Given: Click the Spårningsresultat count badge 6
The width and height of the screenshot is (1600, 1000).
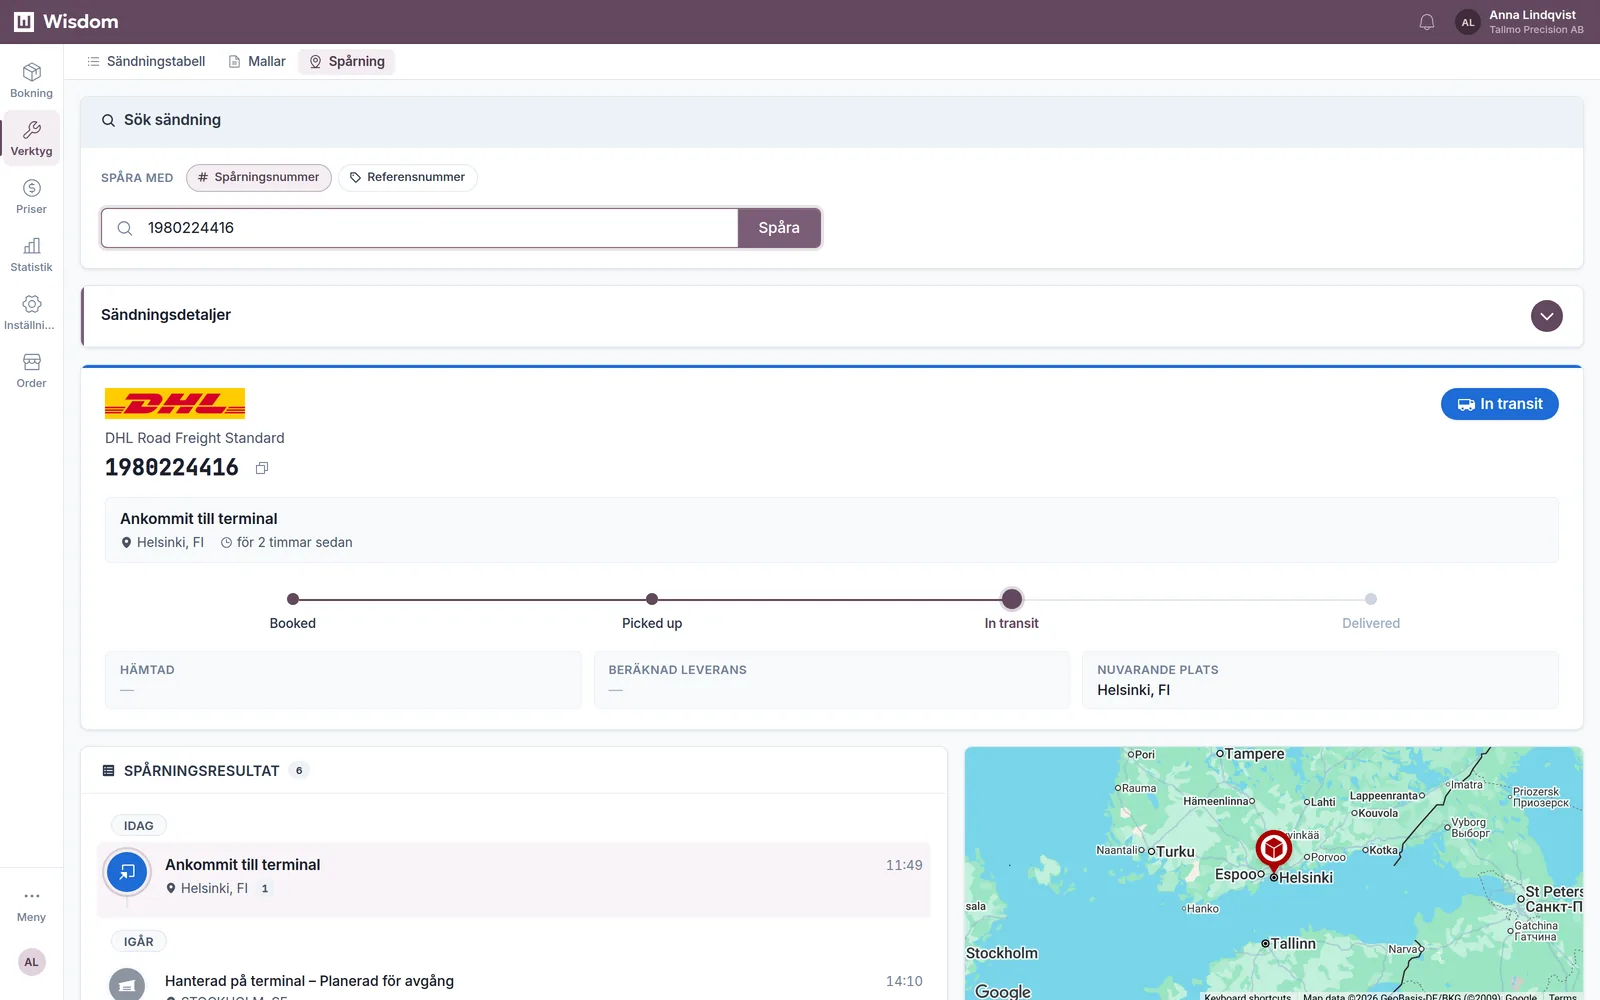Looking at the screenshot, I should click(299, 771).
